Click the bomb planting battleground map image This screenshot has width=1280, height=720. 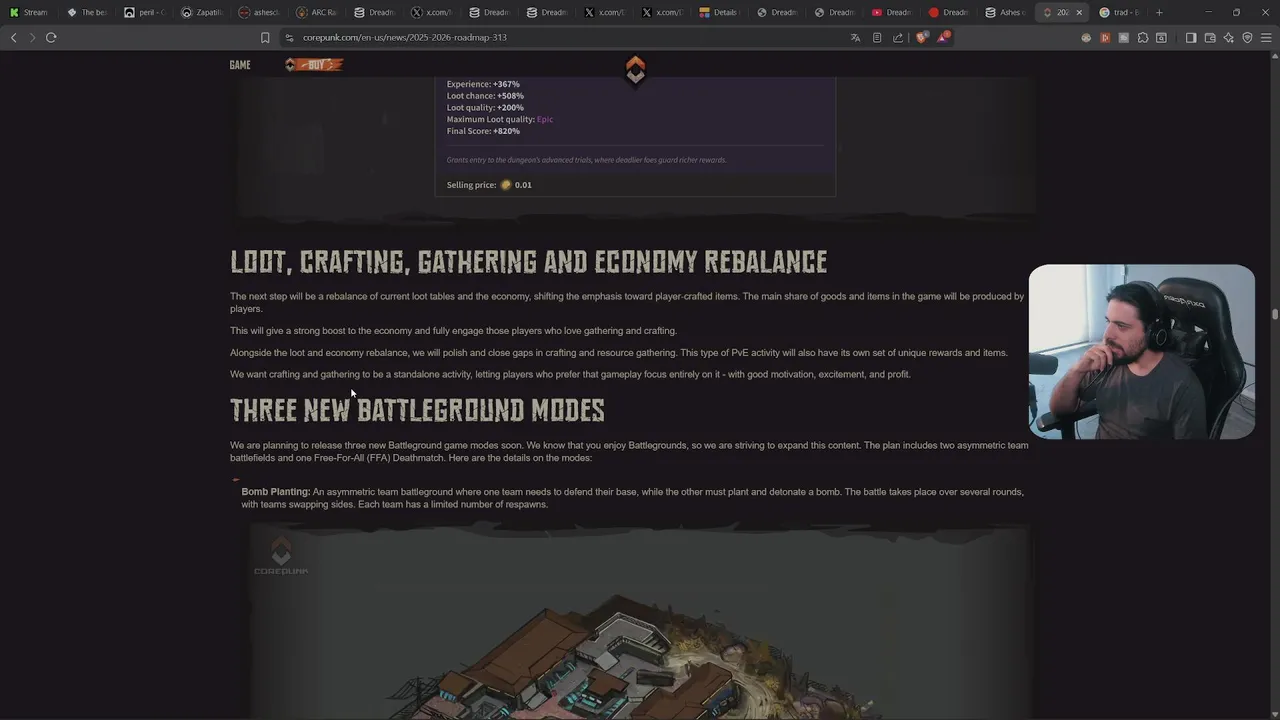point(640,620)
